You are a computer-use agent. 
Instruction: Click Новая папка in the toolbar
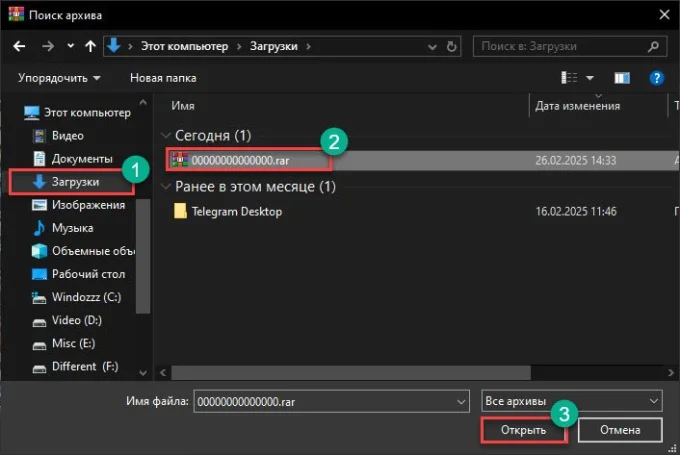(x=163, y=78)
